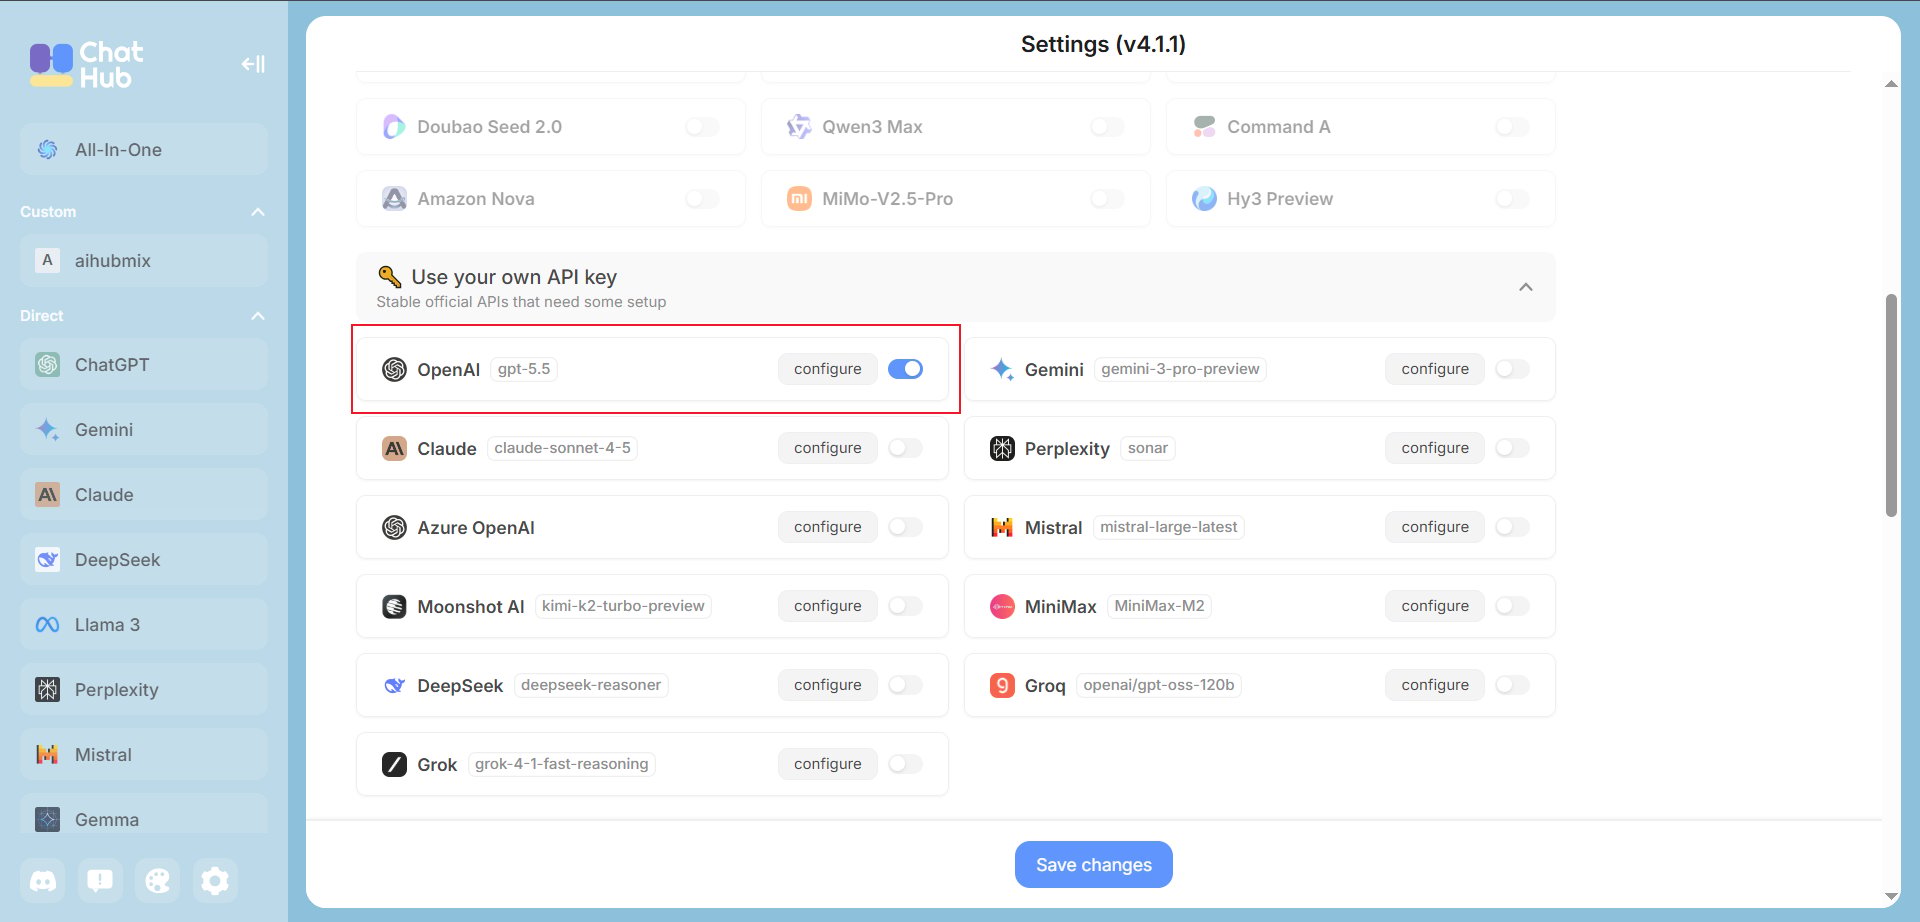
Task: Configure the DeepSeek API
Action: [x=827, y=685]
